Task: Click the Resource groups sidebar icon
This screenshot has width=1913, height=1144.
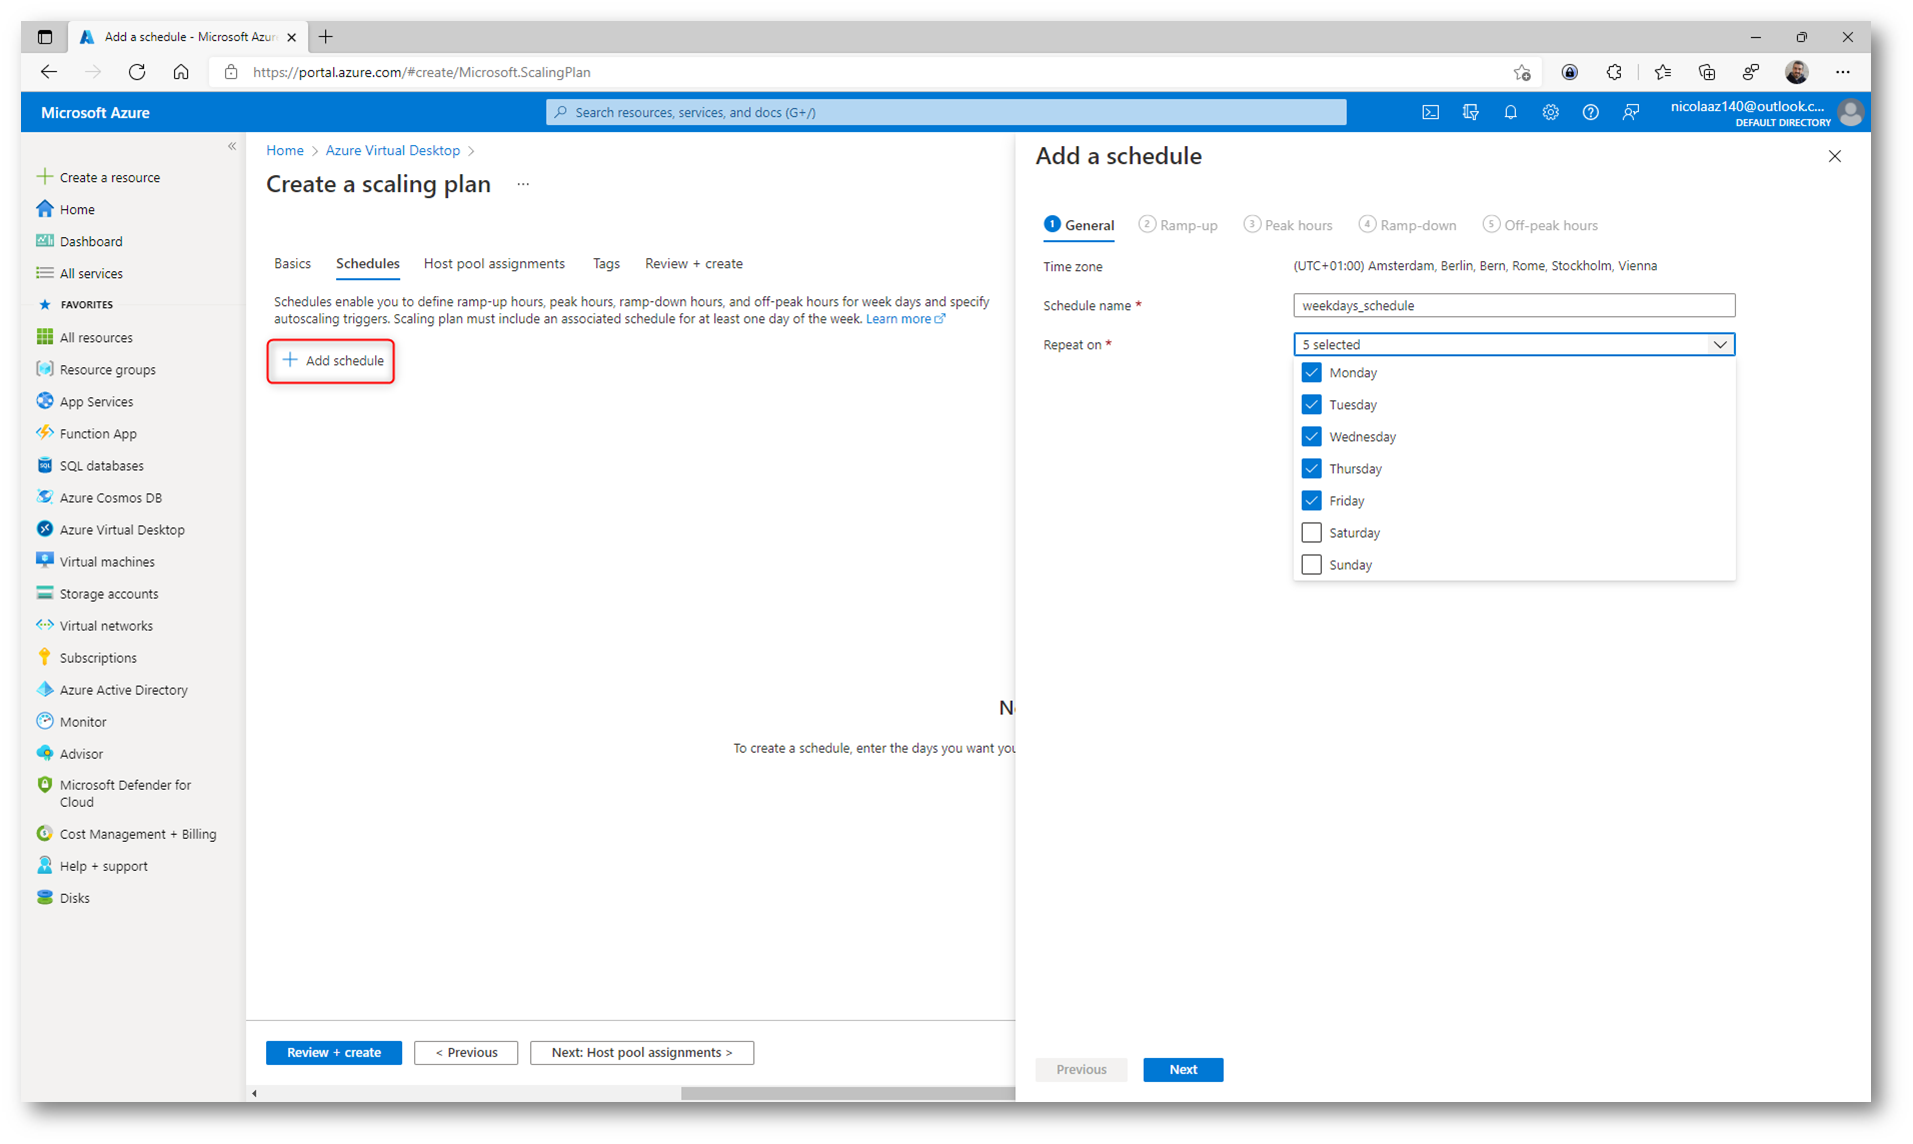Action: coord(44,369)
